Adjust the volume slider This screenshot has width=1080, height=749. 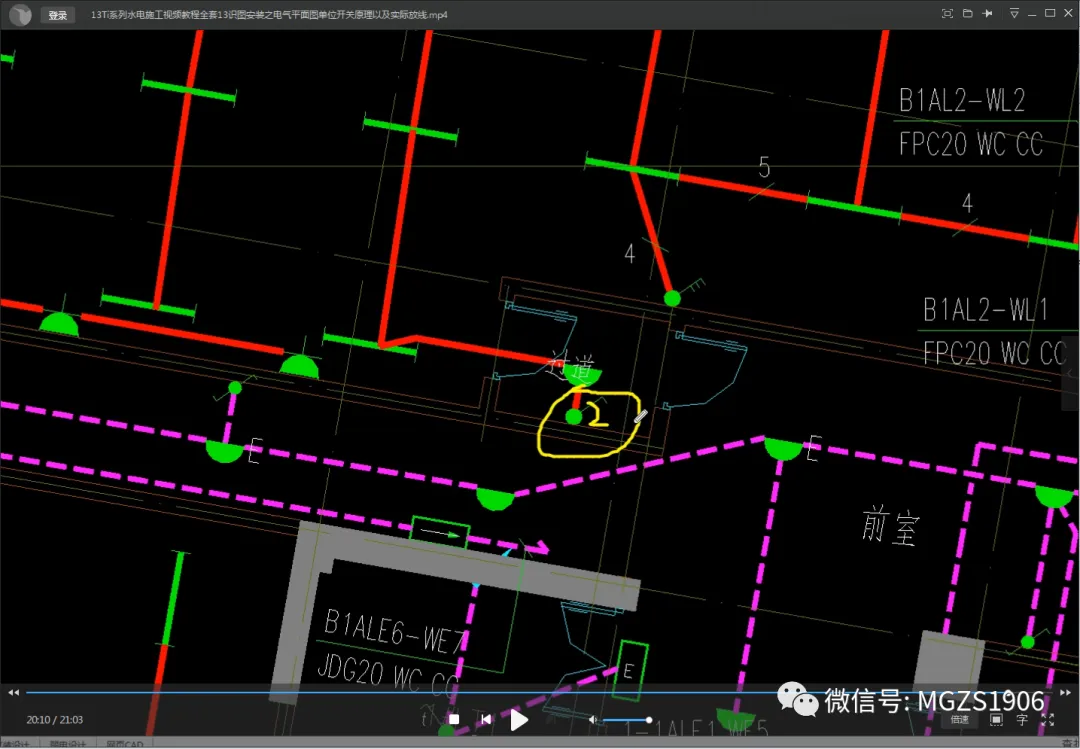click(x=627, y=720)
